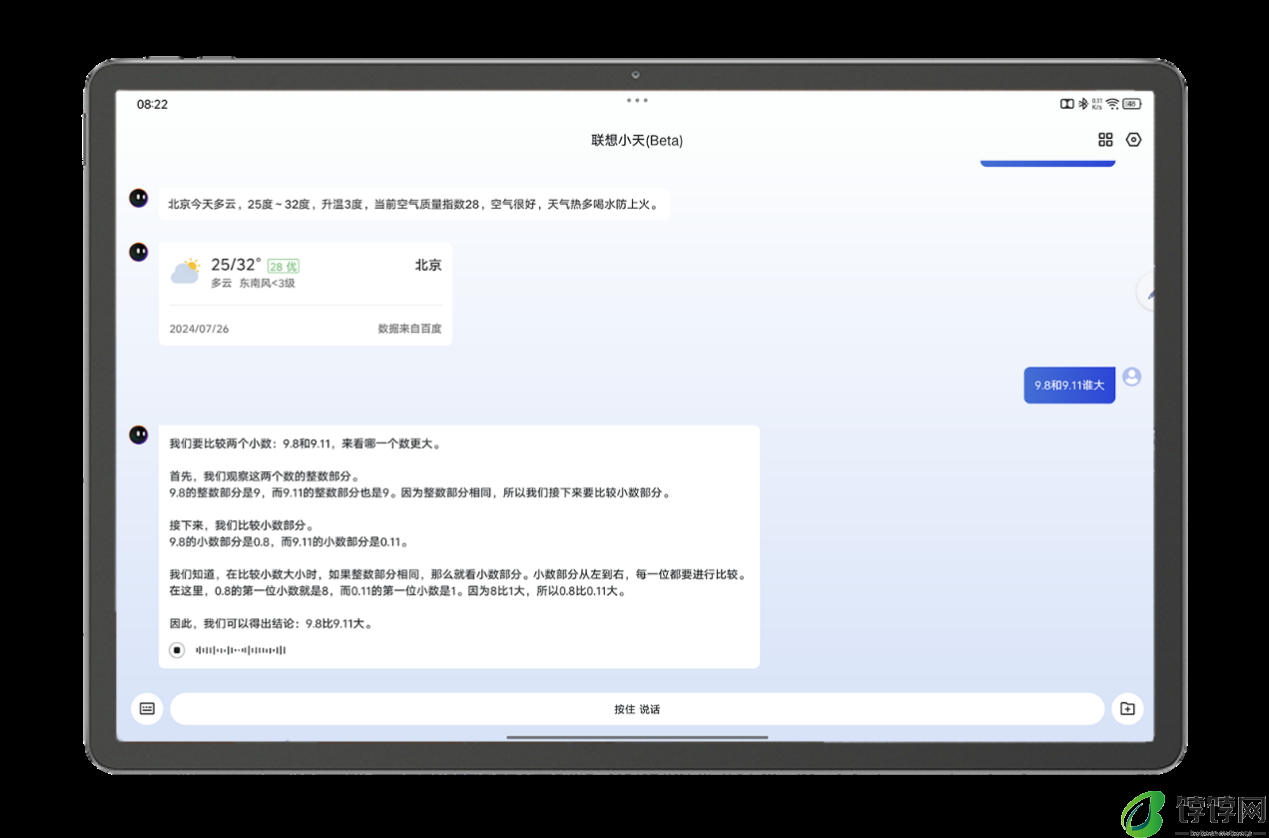Click the voice playback waveform
1269x838 pixels.
coord(241,650)
